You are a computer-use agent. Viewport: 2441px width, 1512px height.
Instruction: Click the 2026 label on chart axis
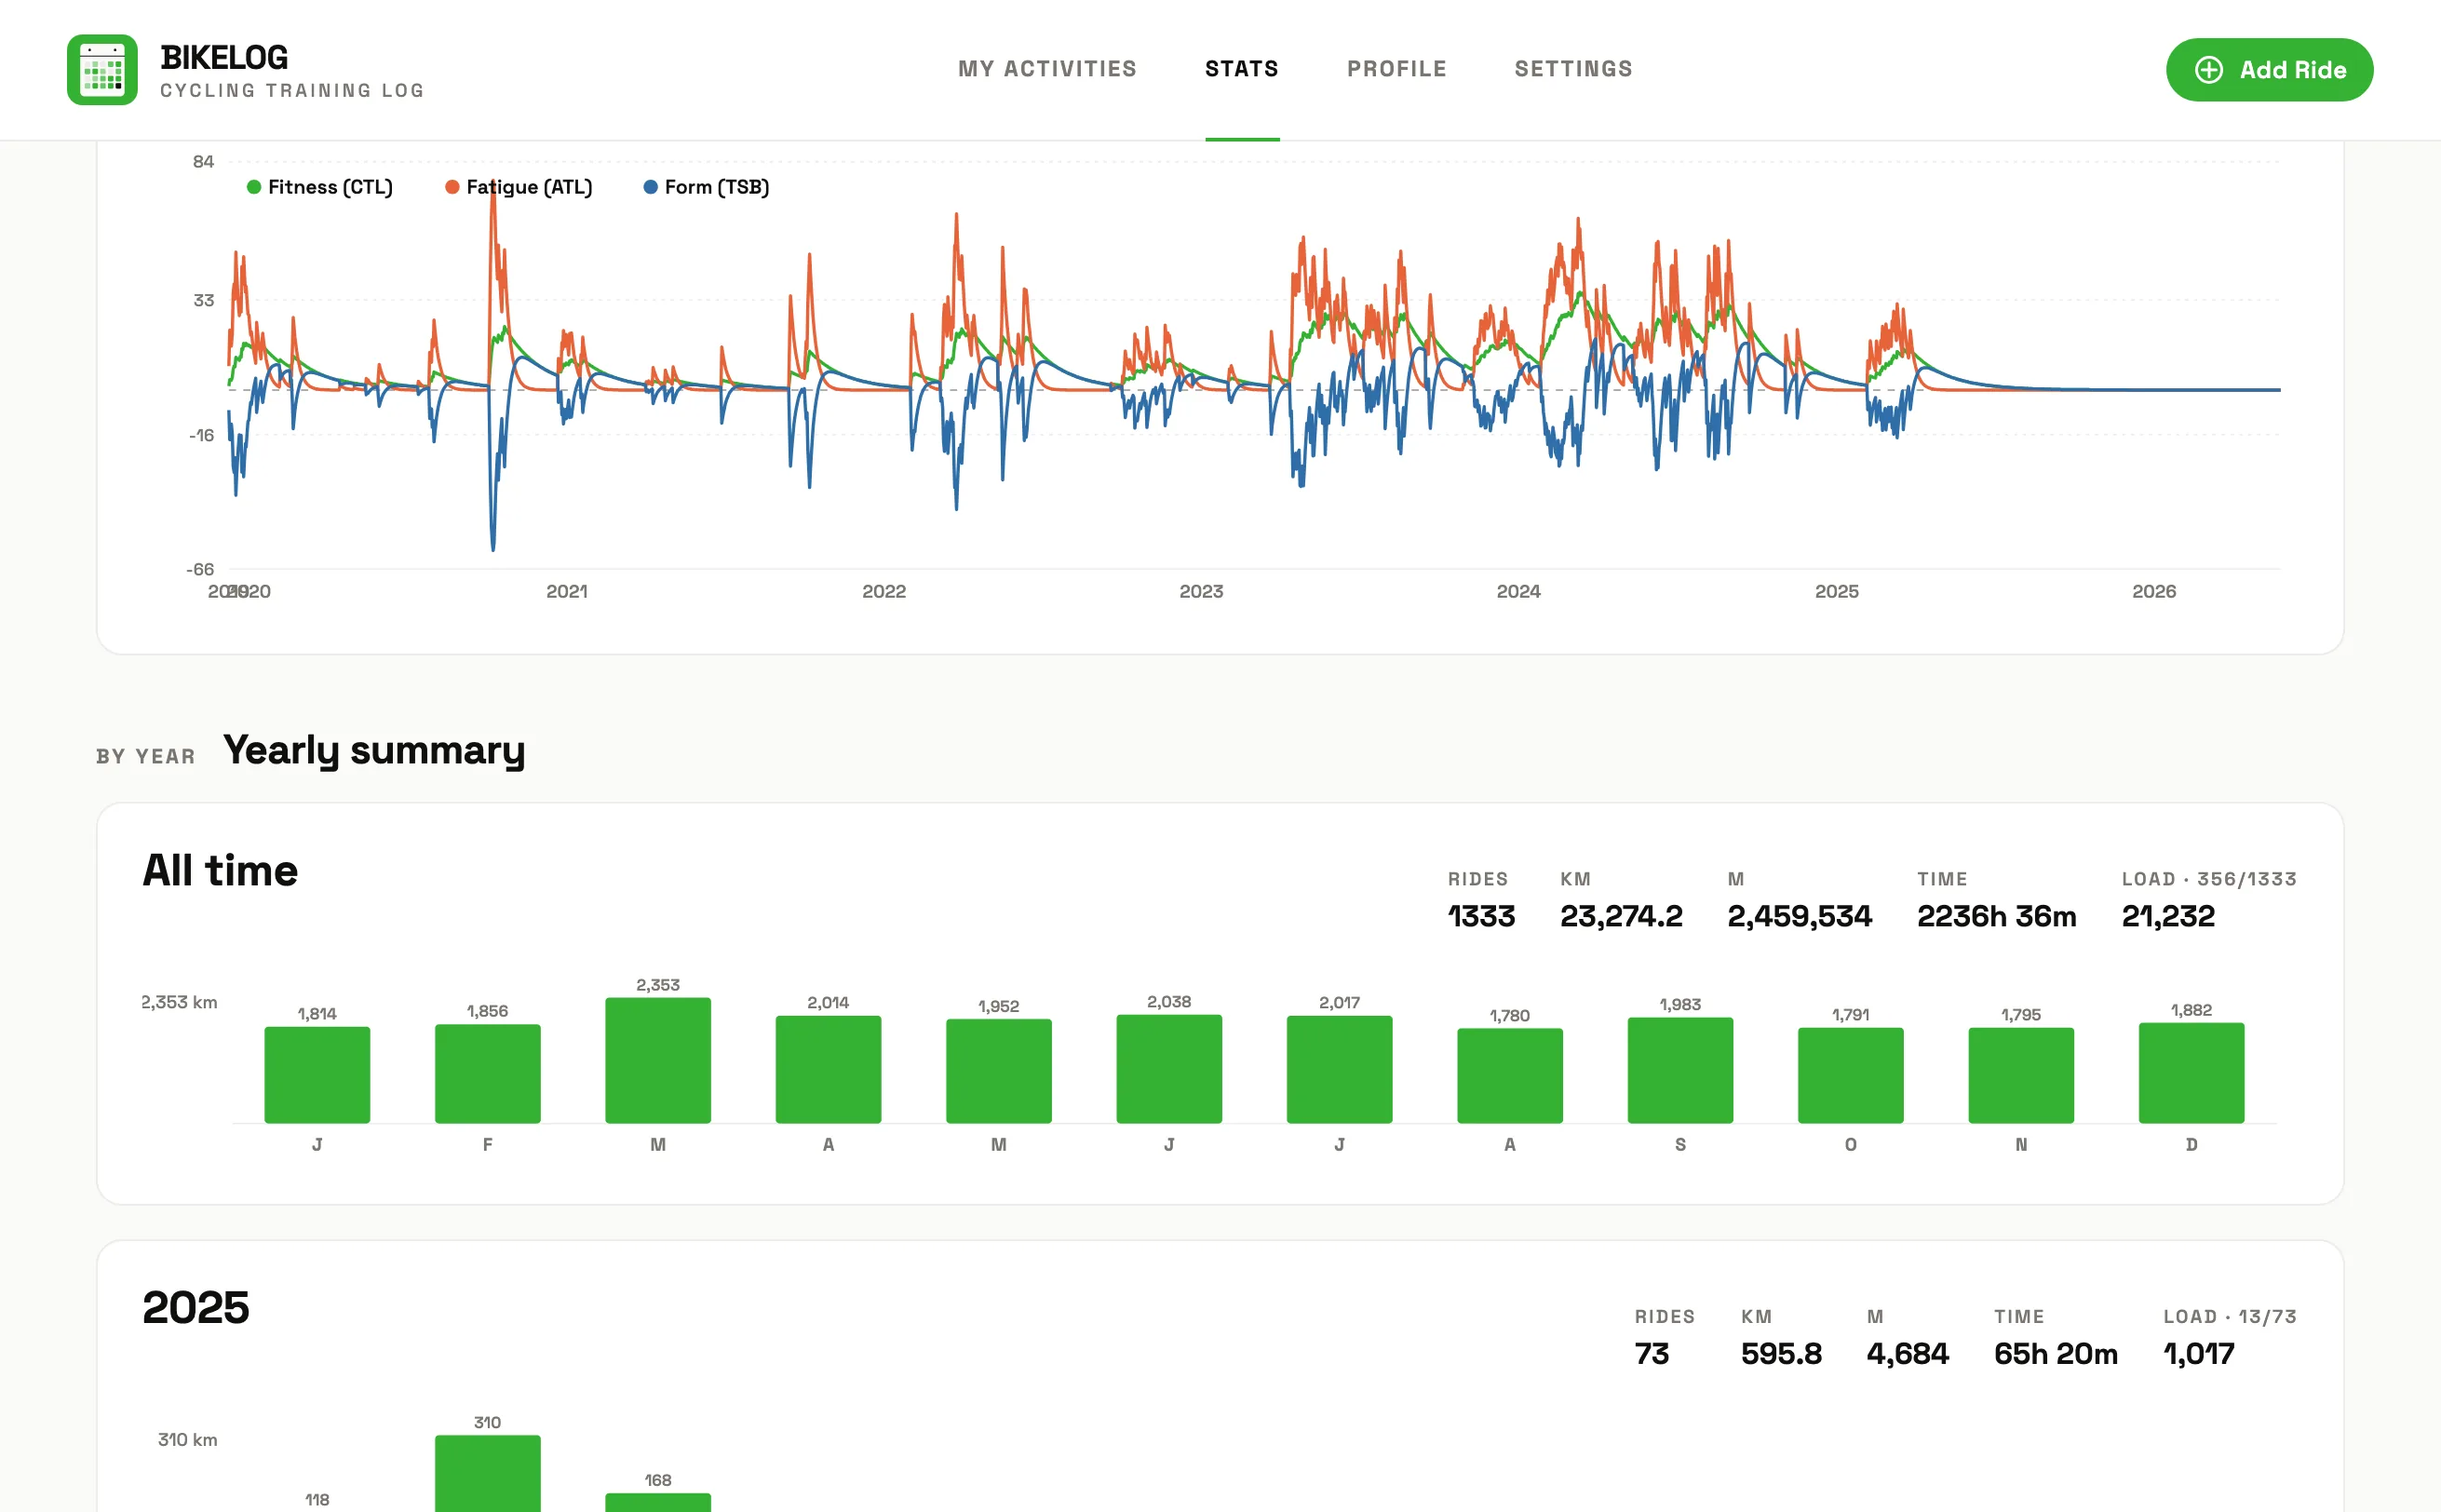point(2153,591)
